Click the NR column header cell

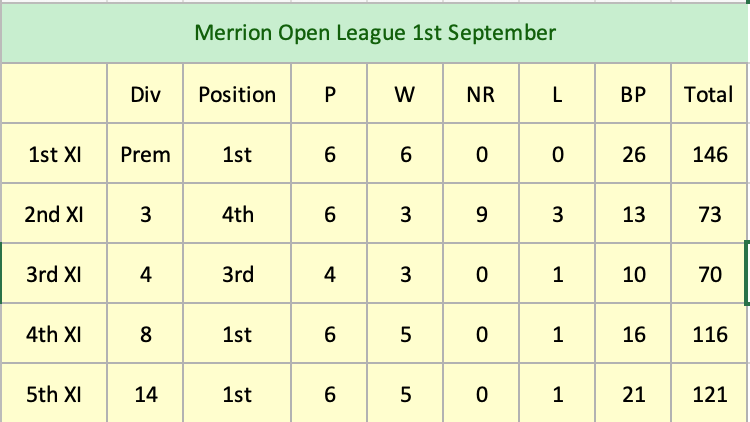click(481, 95)
